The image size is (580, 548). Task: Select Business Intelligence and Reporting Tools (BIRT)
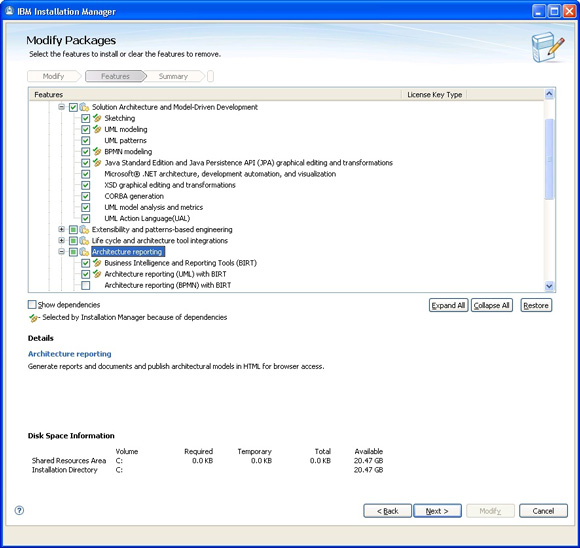181,263
